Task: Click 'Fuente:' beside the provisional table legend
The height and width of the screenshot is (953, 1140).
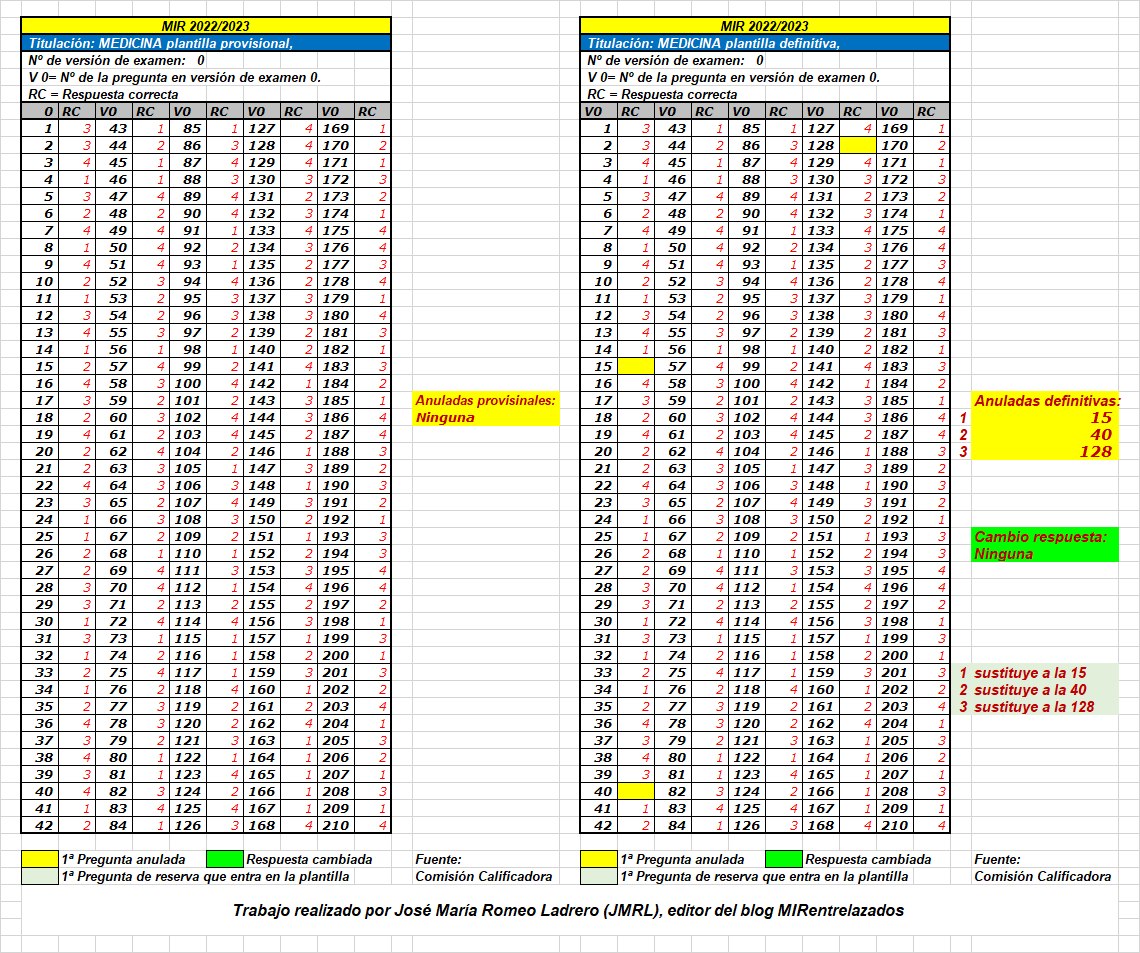Action: [x=438, y=859]
